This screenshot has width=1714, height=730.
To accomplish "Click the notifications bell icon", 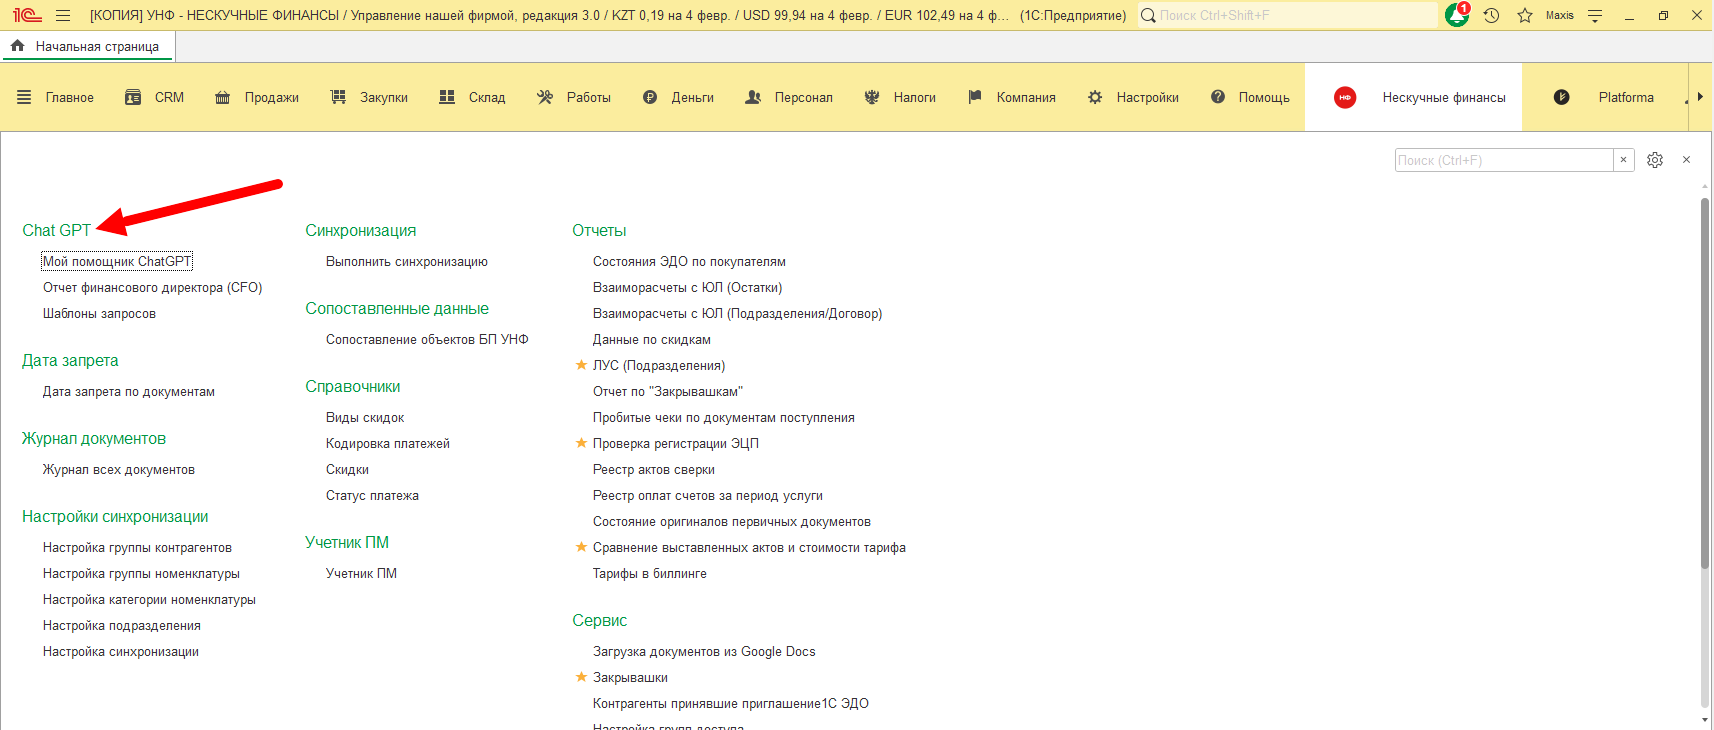I will click(x=1456, y=16).
